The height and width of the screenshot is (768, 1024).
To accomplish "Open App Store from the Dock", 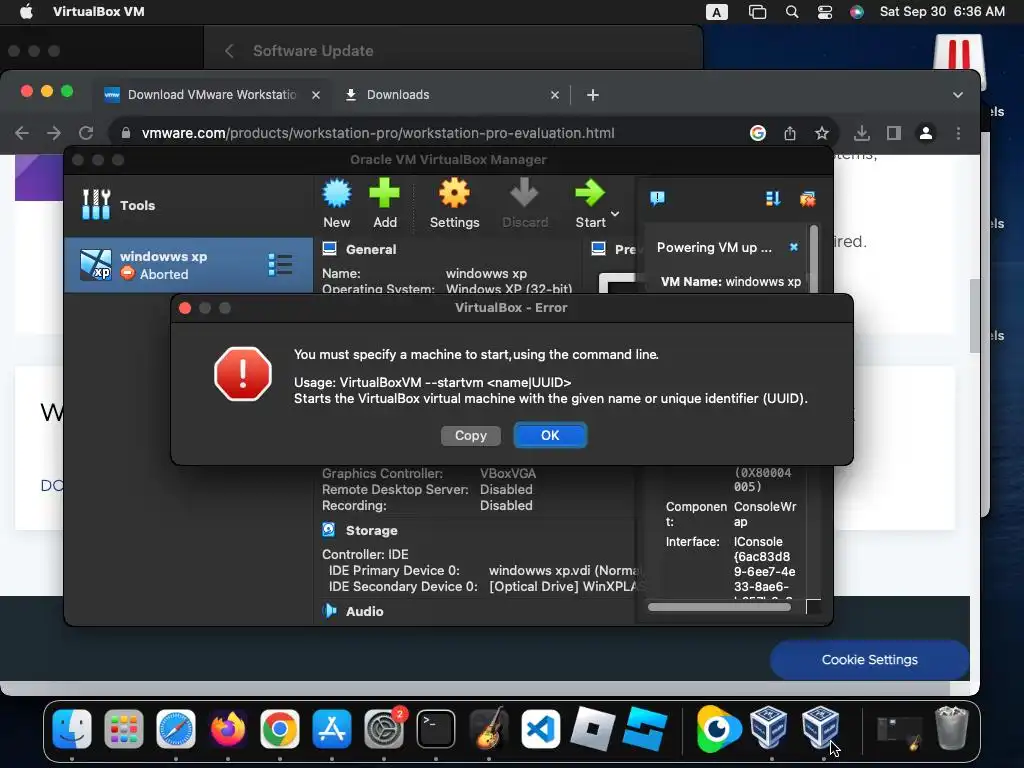I will point(332,729).
